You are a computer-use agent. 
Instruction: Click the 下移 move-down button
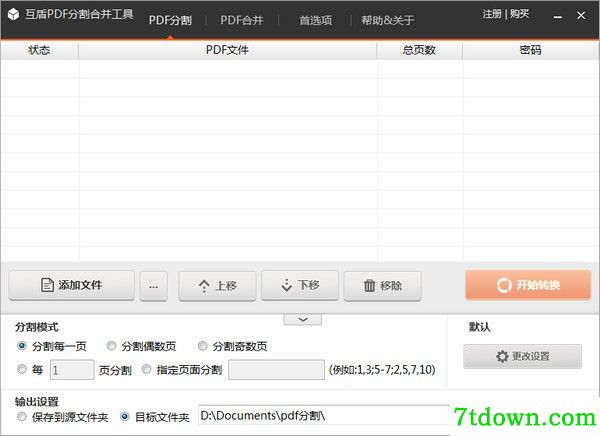(x=300, y=285)
